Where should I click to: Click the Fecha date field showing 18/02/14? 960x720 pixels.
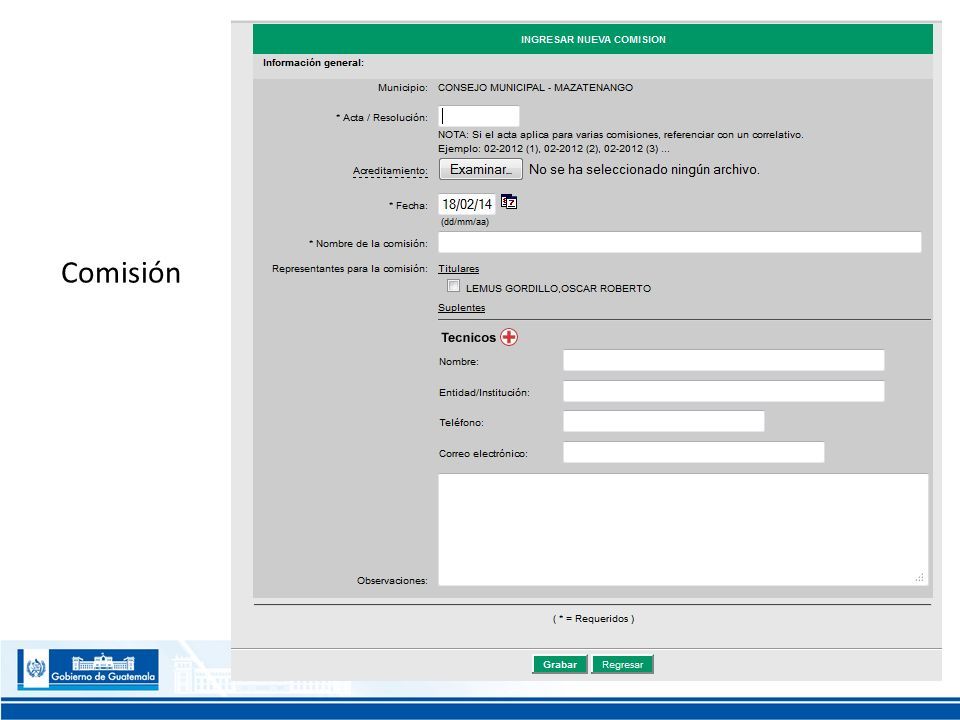pyautogui.click(x=467, y=204)
